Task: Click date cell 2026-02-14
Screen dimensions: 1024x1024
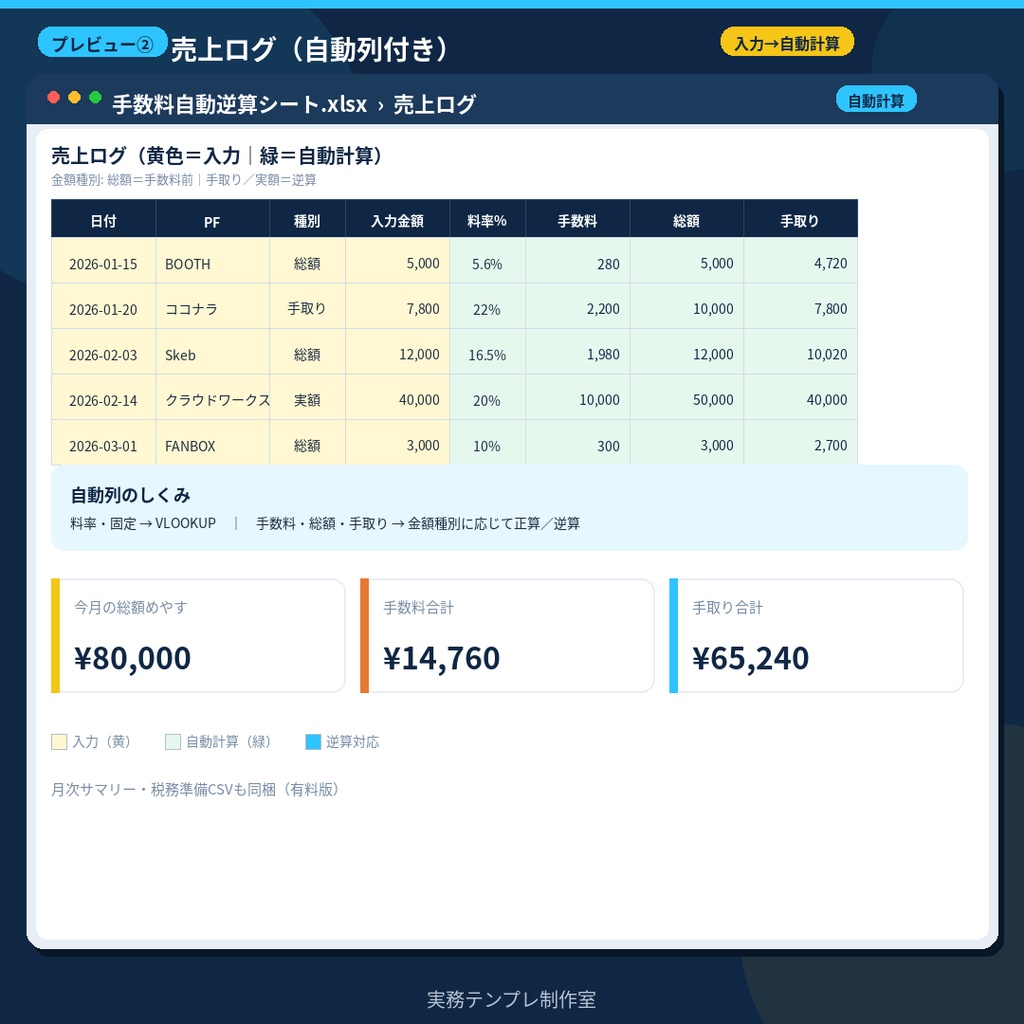Action: coord(103,398)
